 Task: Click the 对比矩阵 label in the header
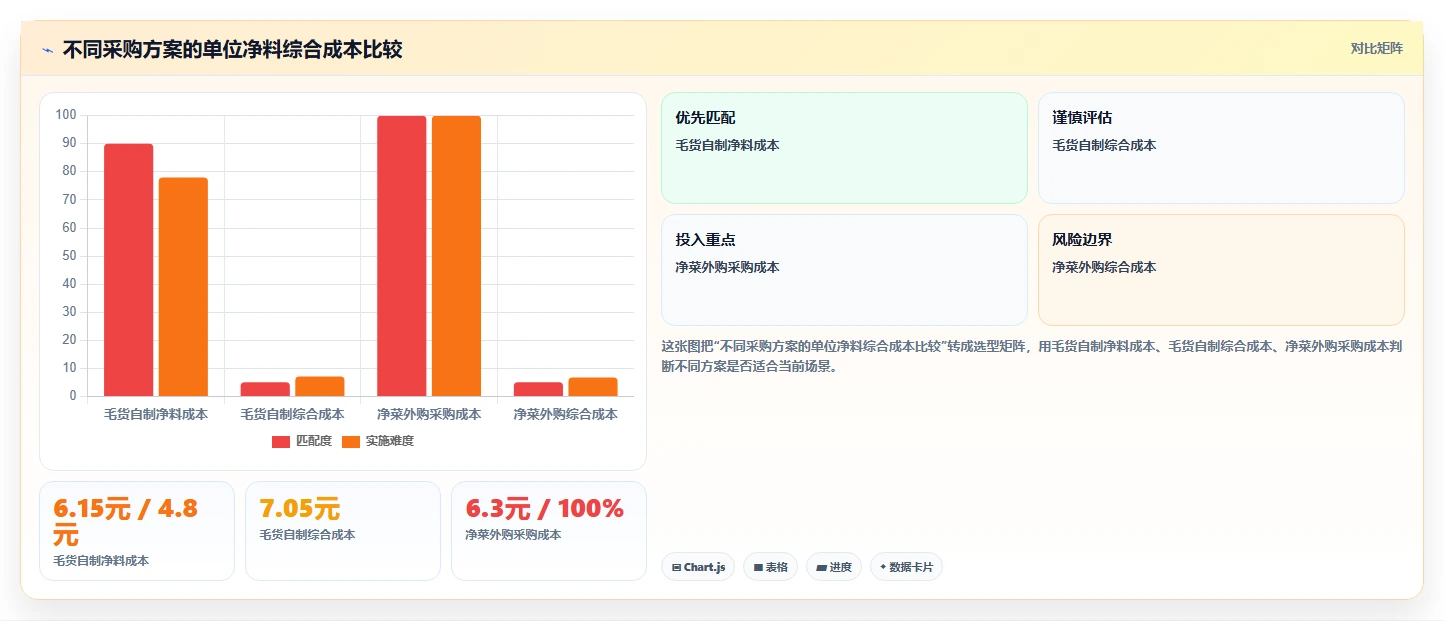1376,49
